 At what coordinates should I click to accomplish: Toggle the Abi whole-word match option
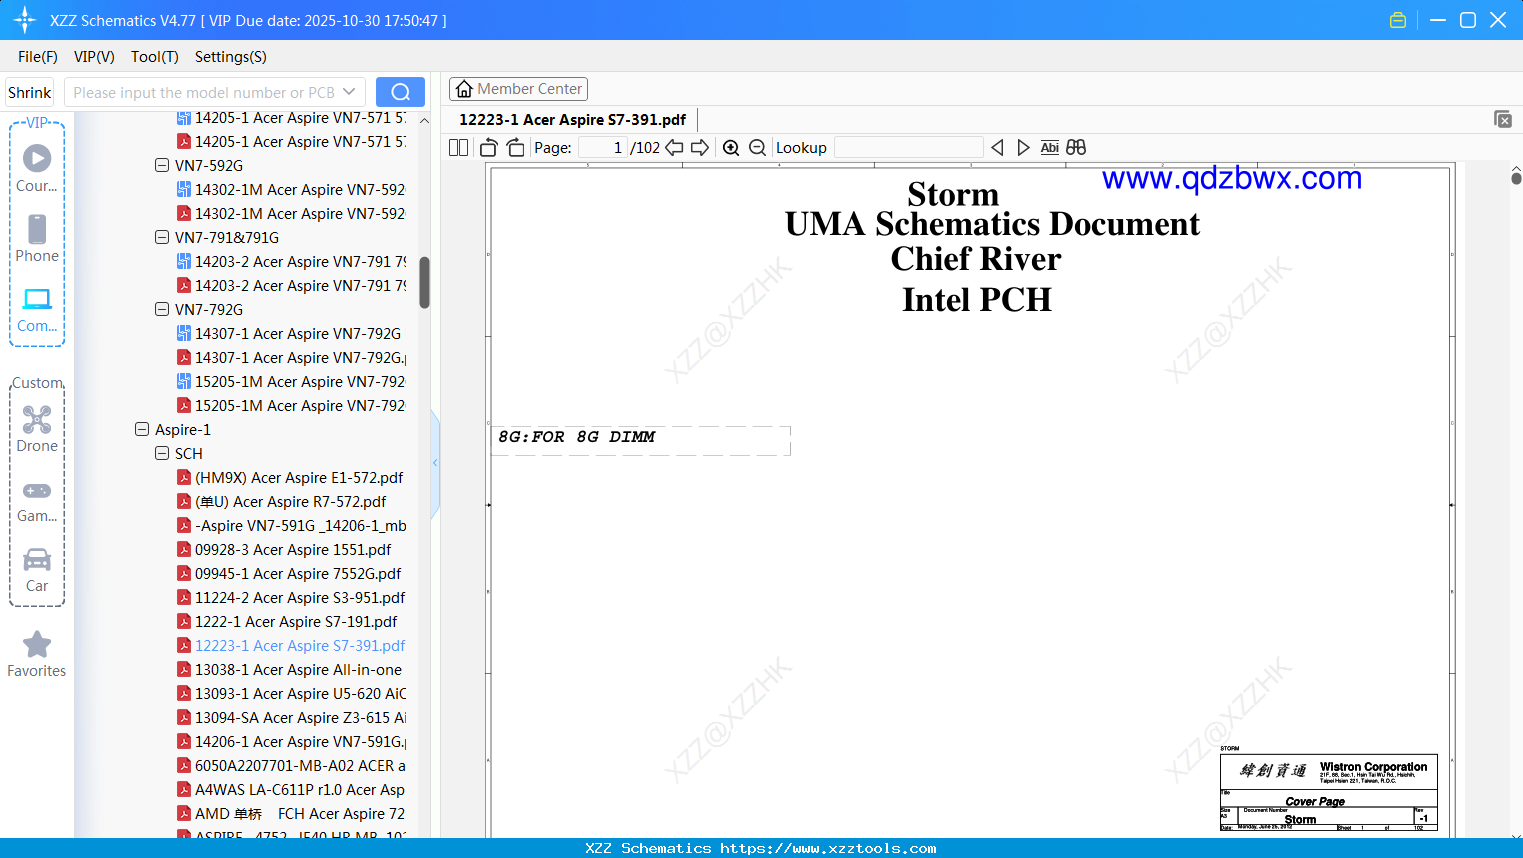pyautogui.click(x=1049, y=148)
